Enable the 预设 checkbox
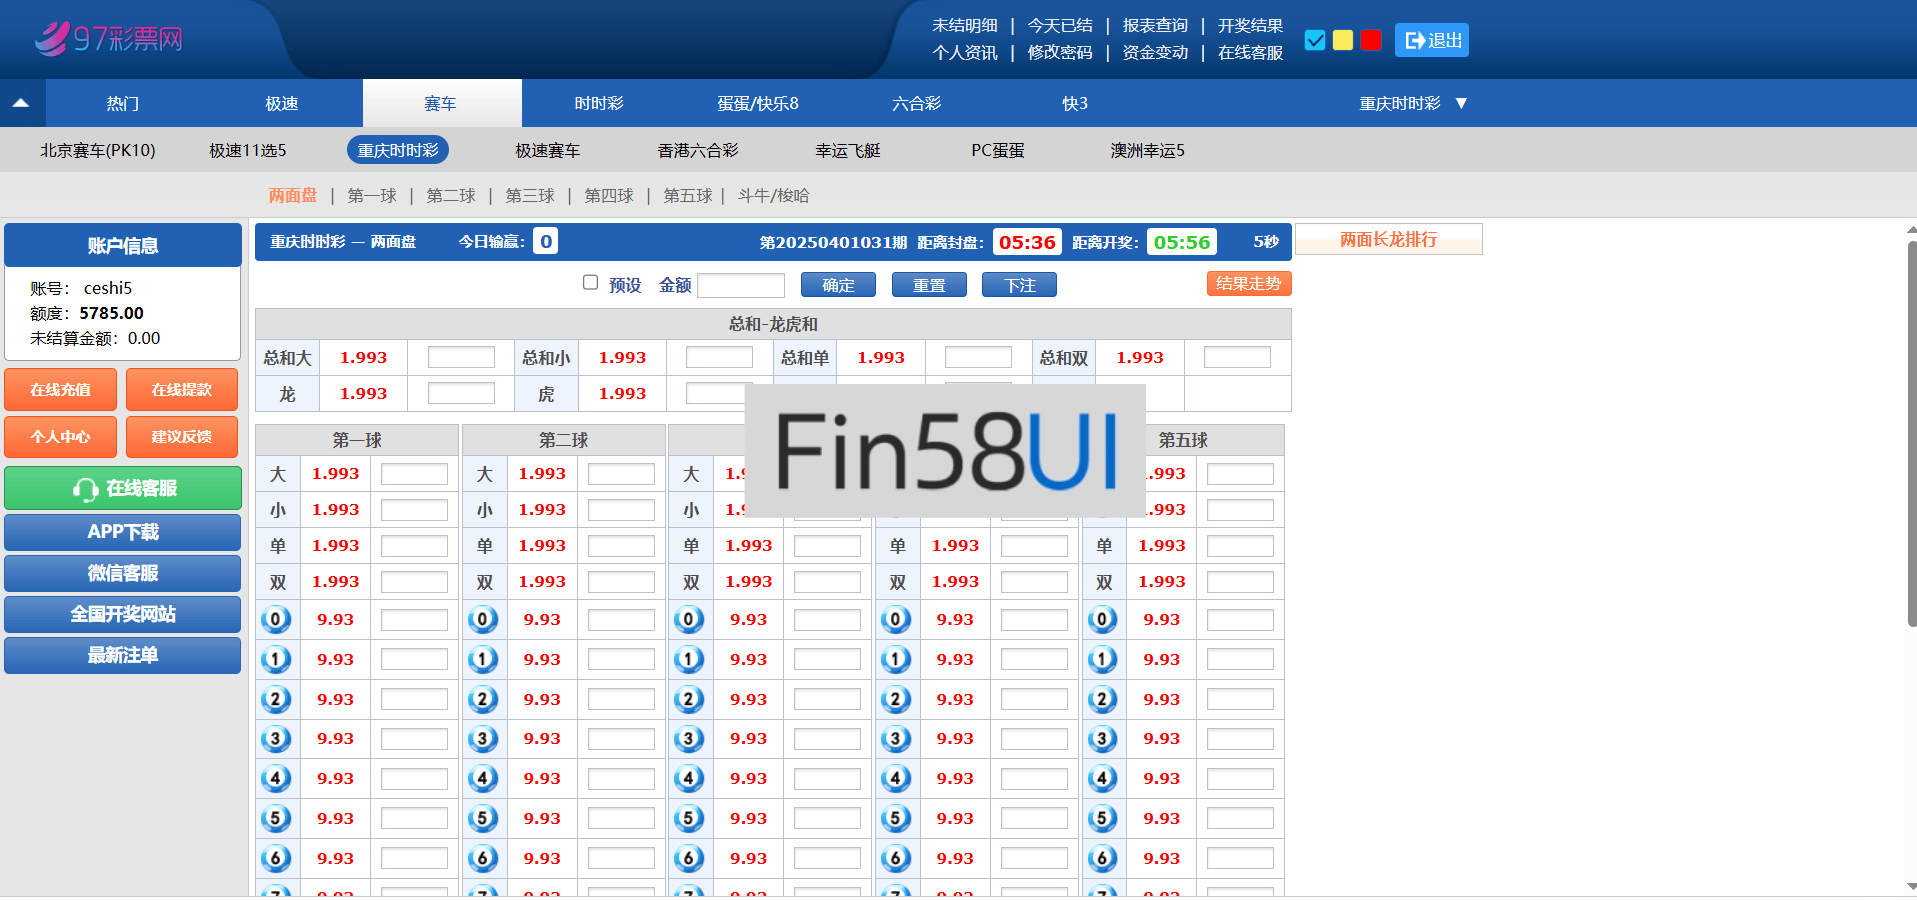 point(591,283)
